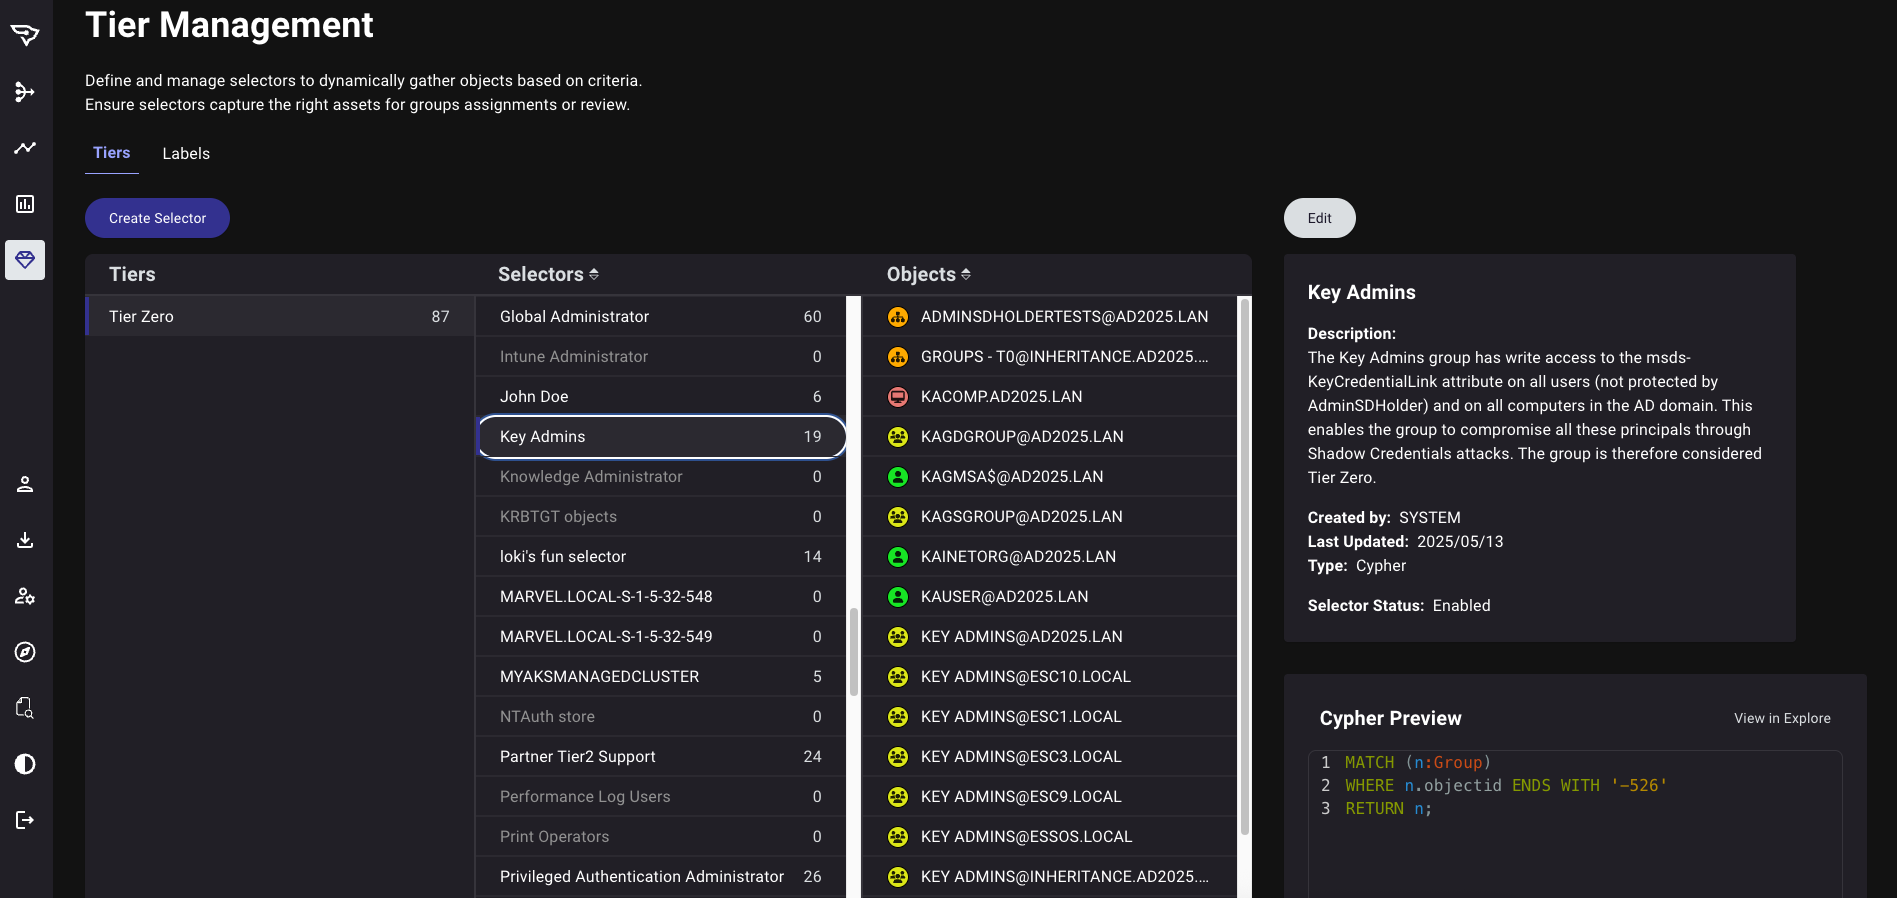Screen dimensions: 1897x898
Task: Click the Edit button
Action: (1319, 218)
